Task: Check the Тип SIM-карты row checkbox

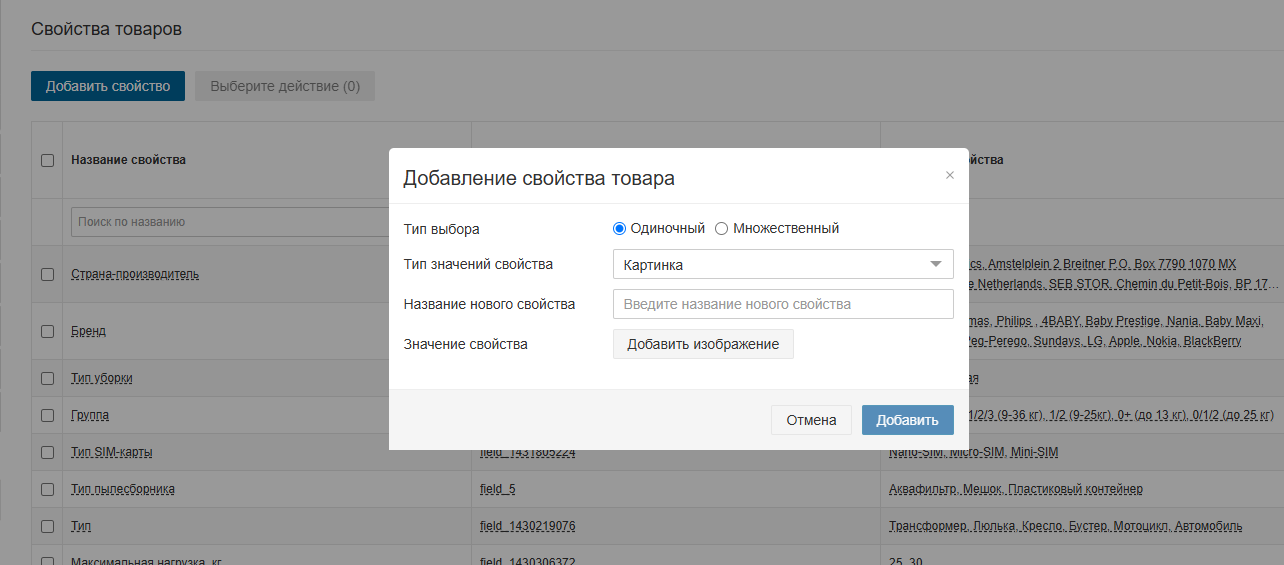Action: tap(47, 452)
